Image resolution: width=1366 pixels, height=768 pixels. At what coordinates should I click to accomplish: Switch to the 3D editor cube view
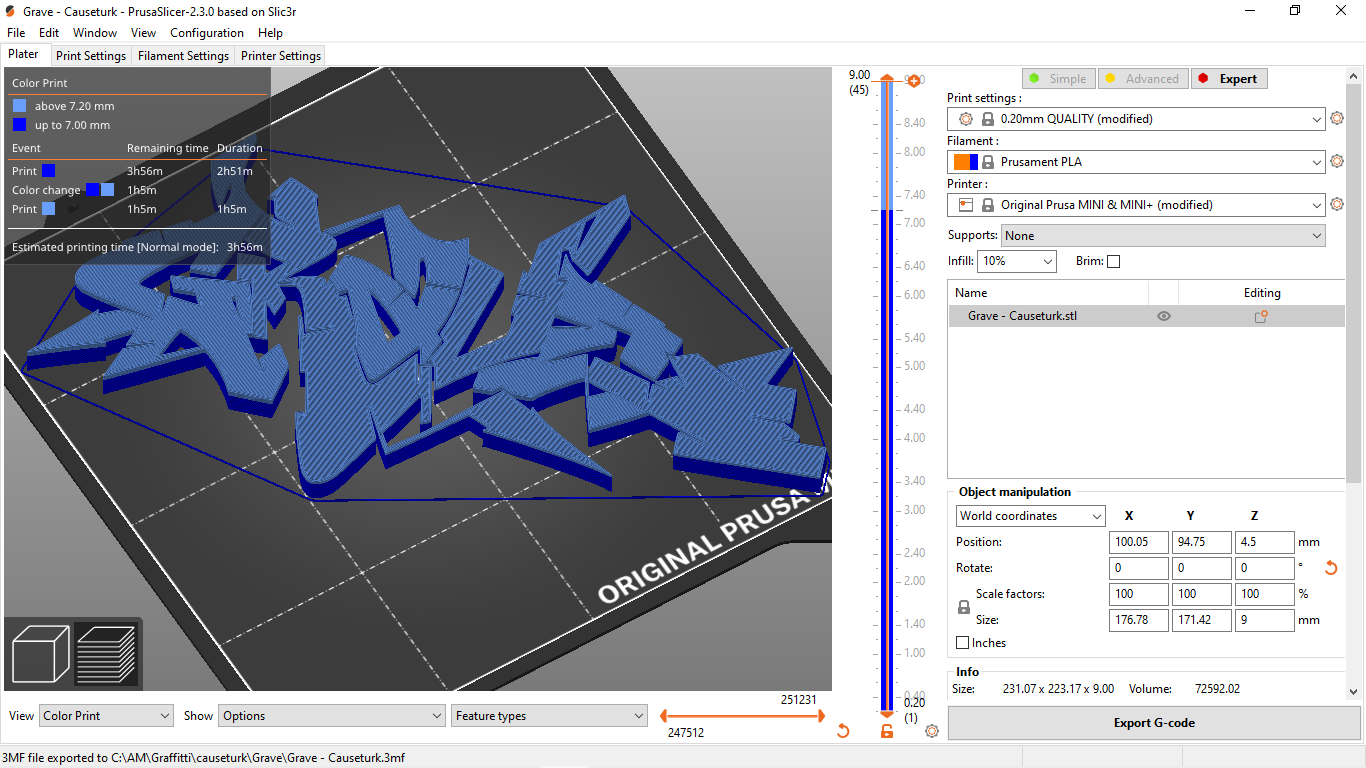point(40,654)
